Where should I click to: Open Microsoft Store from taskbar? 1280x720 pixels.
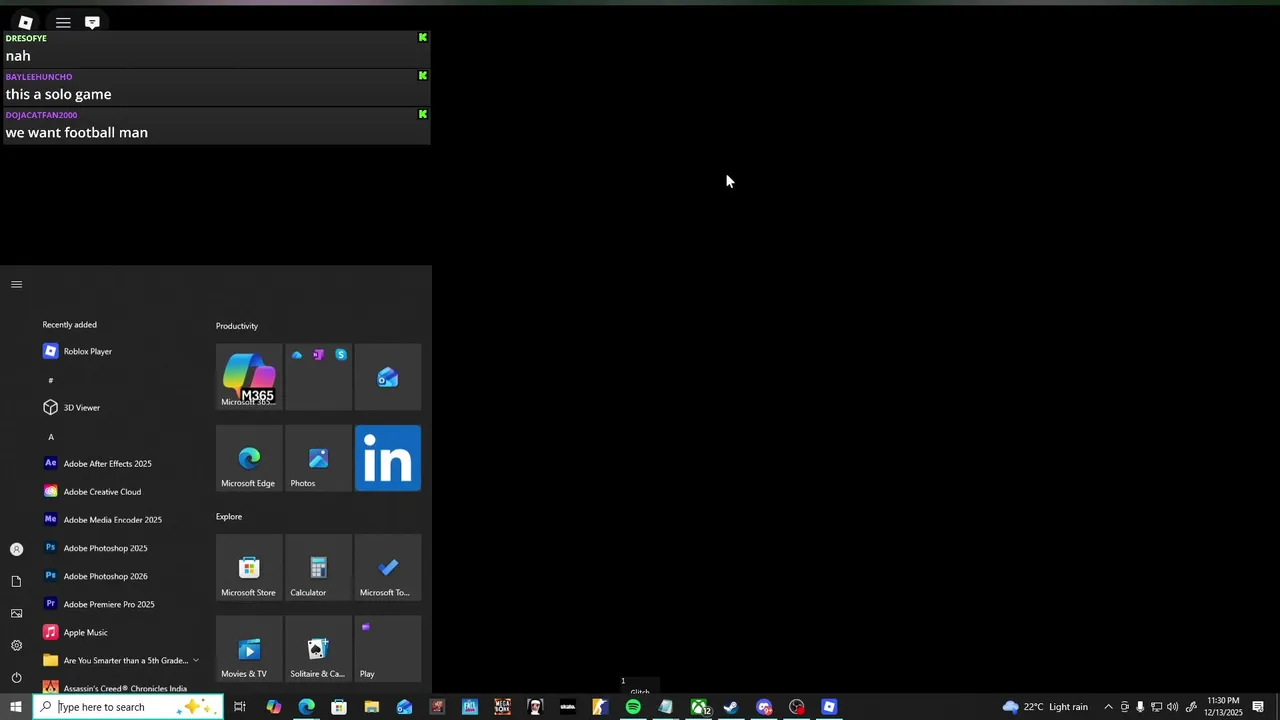tap(339, 707)
